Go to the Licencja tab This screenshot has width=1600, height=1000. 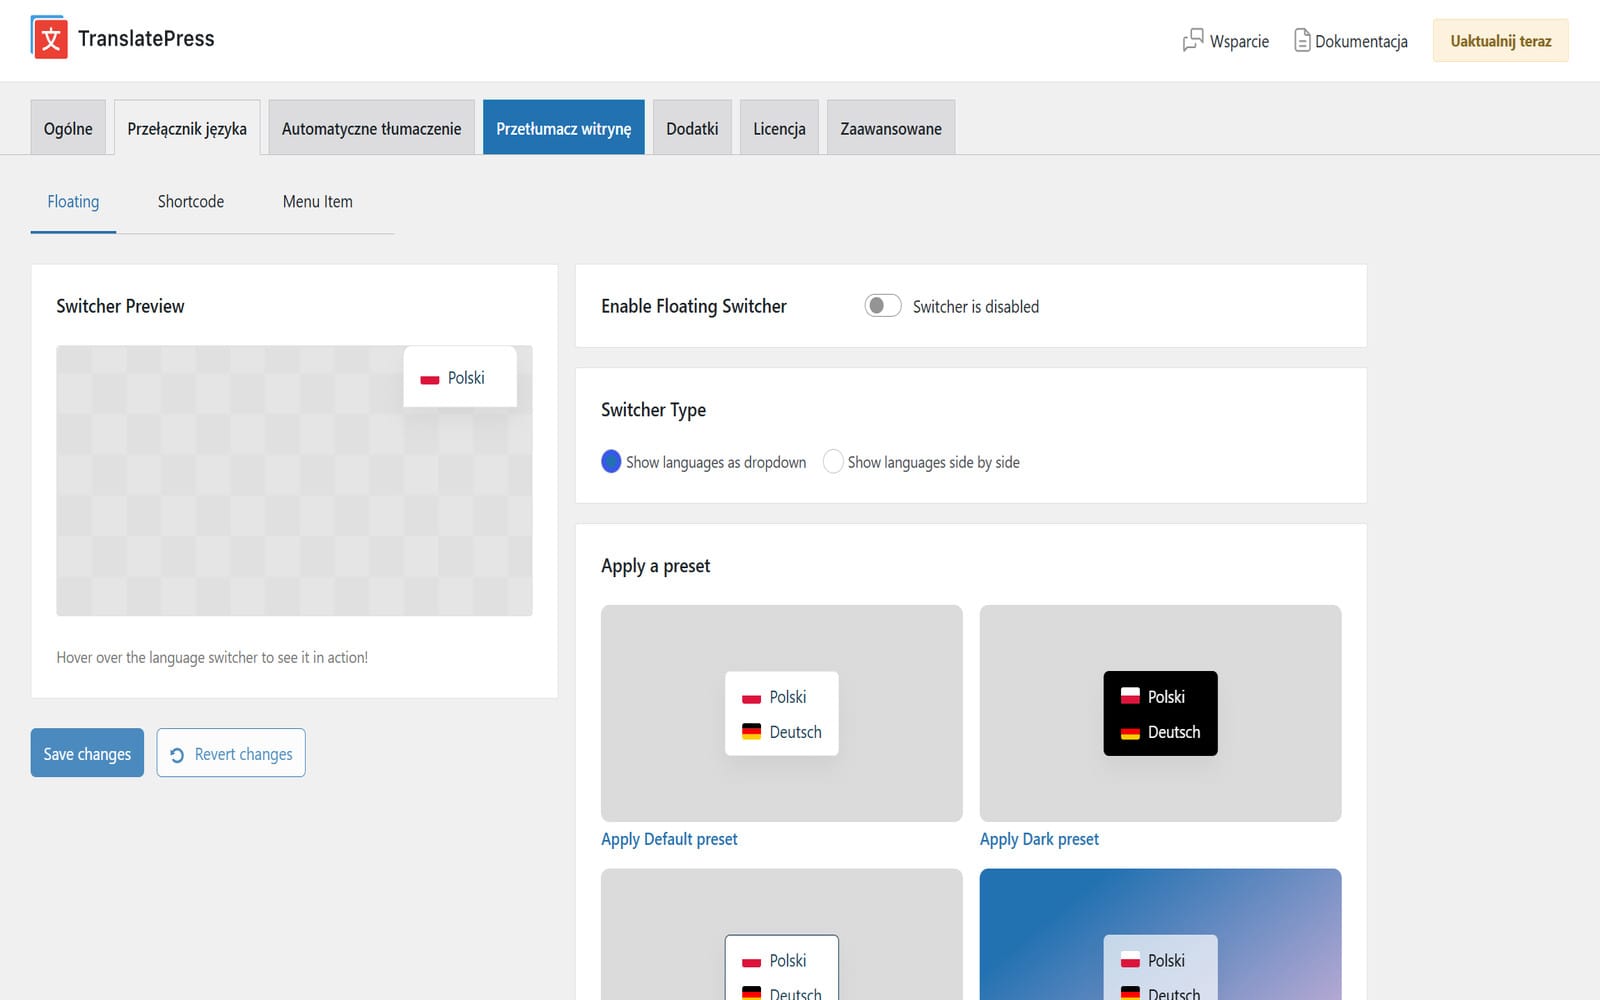[779, 128]
